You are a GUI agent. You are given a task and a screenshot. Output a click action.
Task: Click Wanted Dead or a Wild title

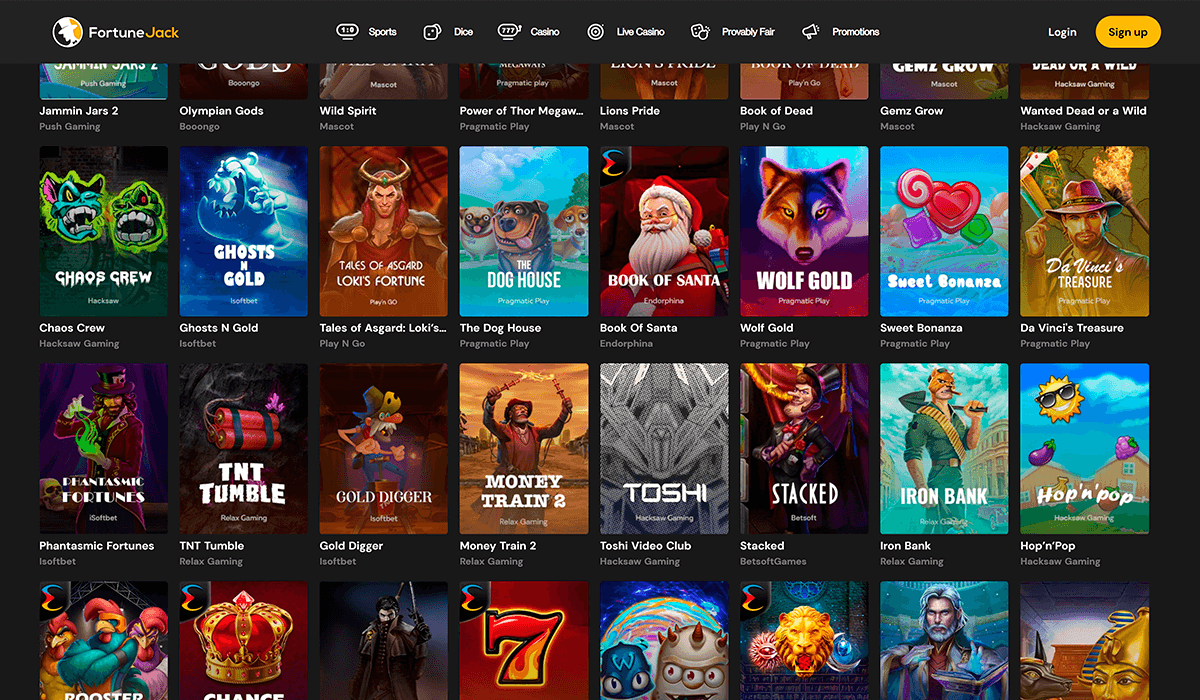[x=1083, y=111]
